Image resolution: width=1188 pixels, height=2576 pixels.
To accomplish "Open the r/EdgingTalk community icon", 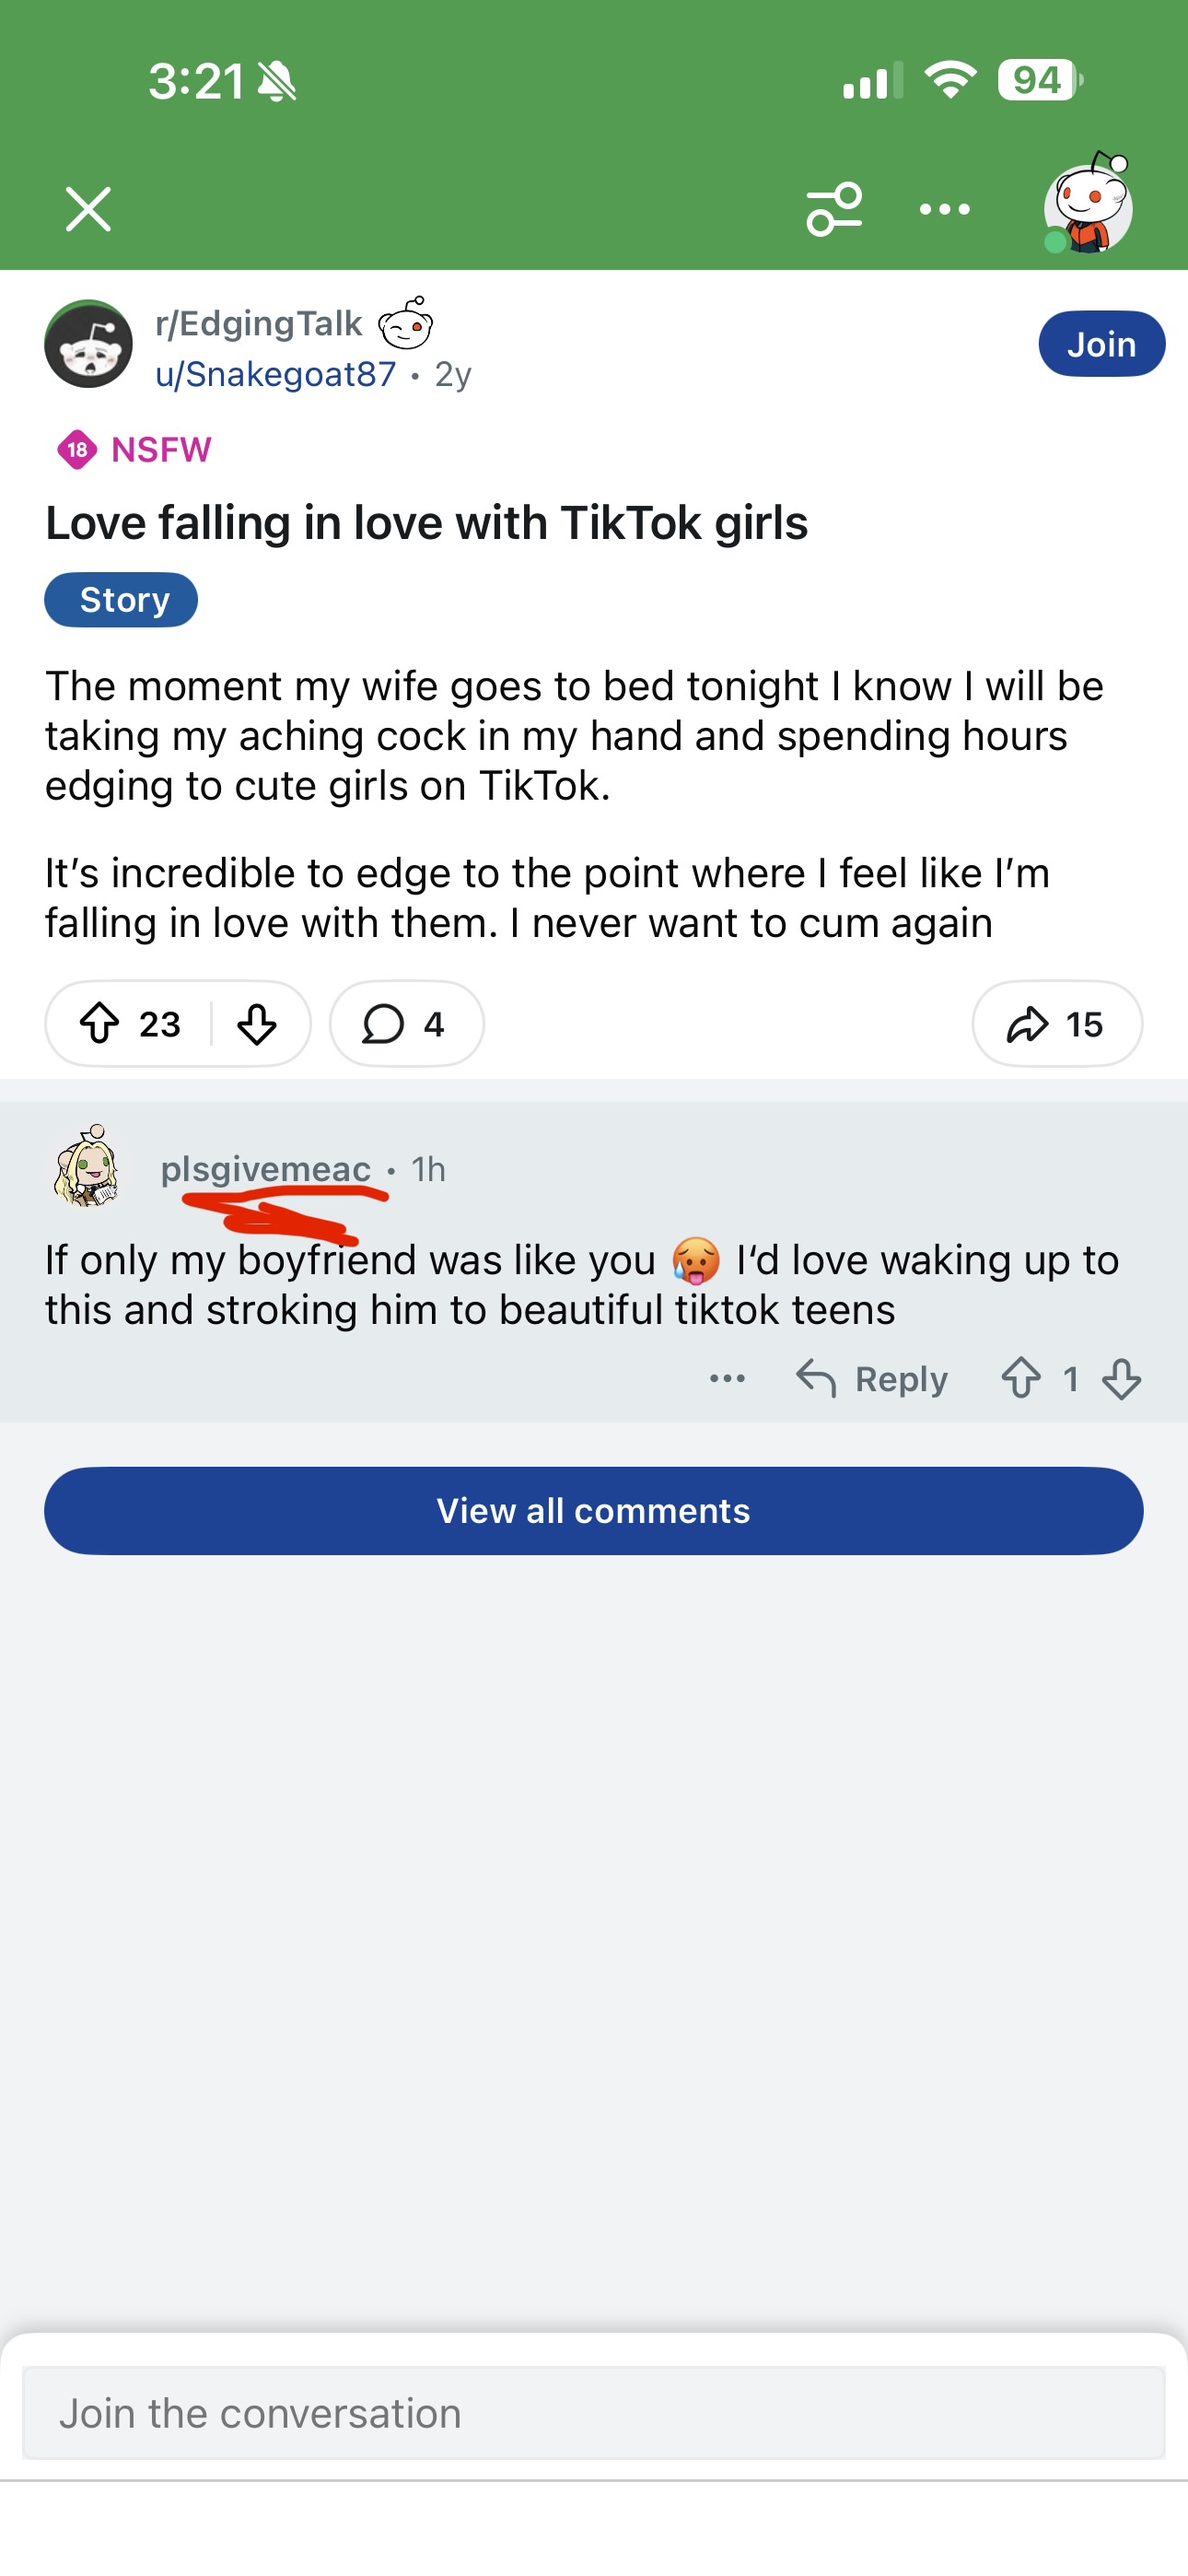I will point(88,344).
